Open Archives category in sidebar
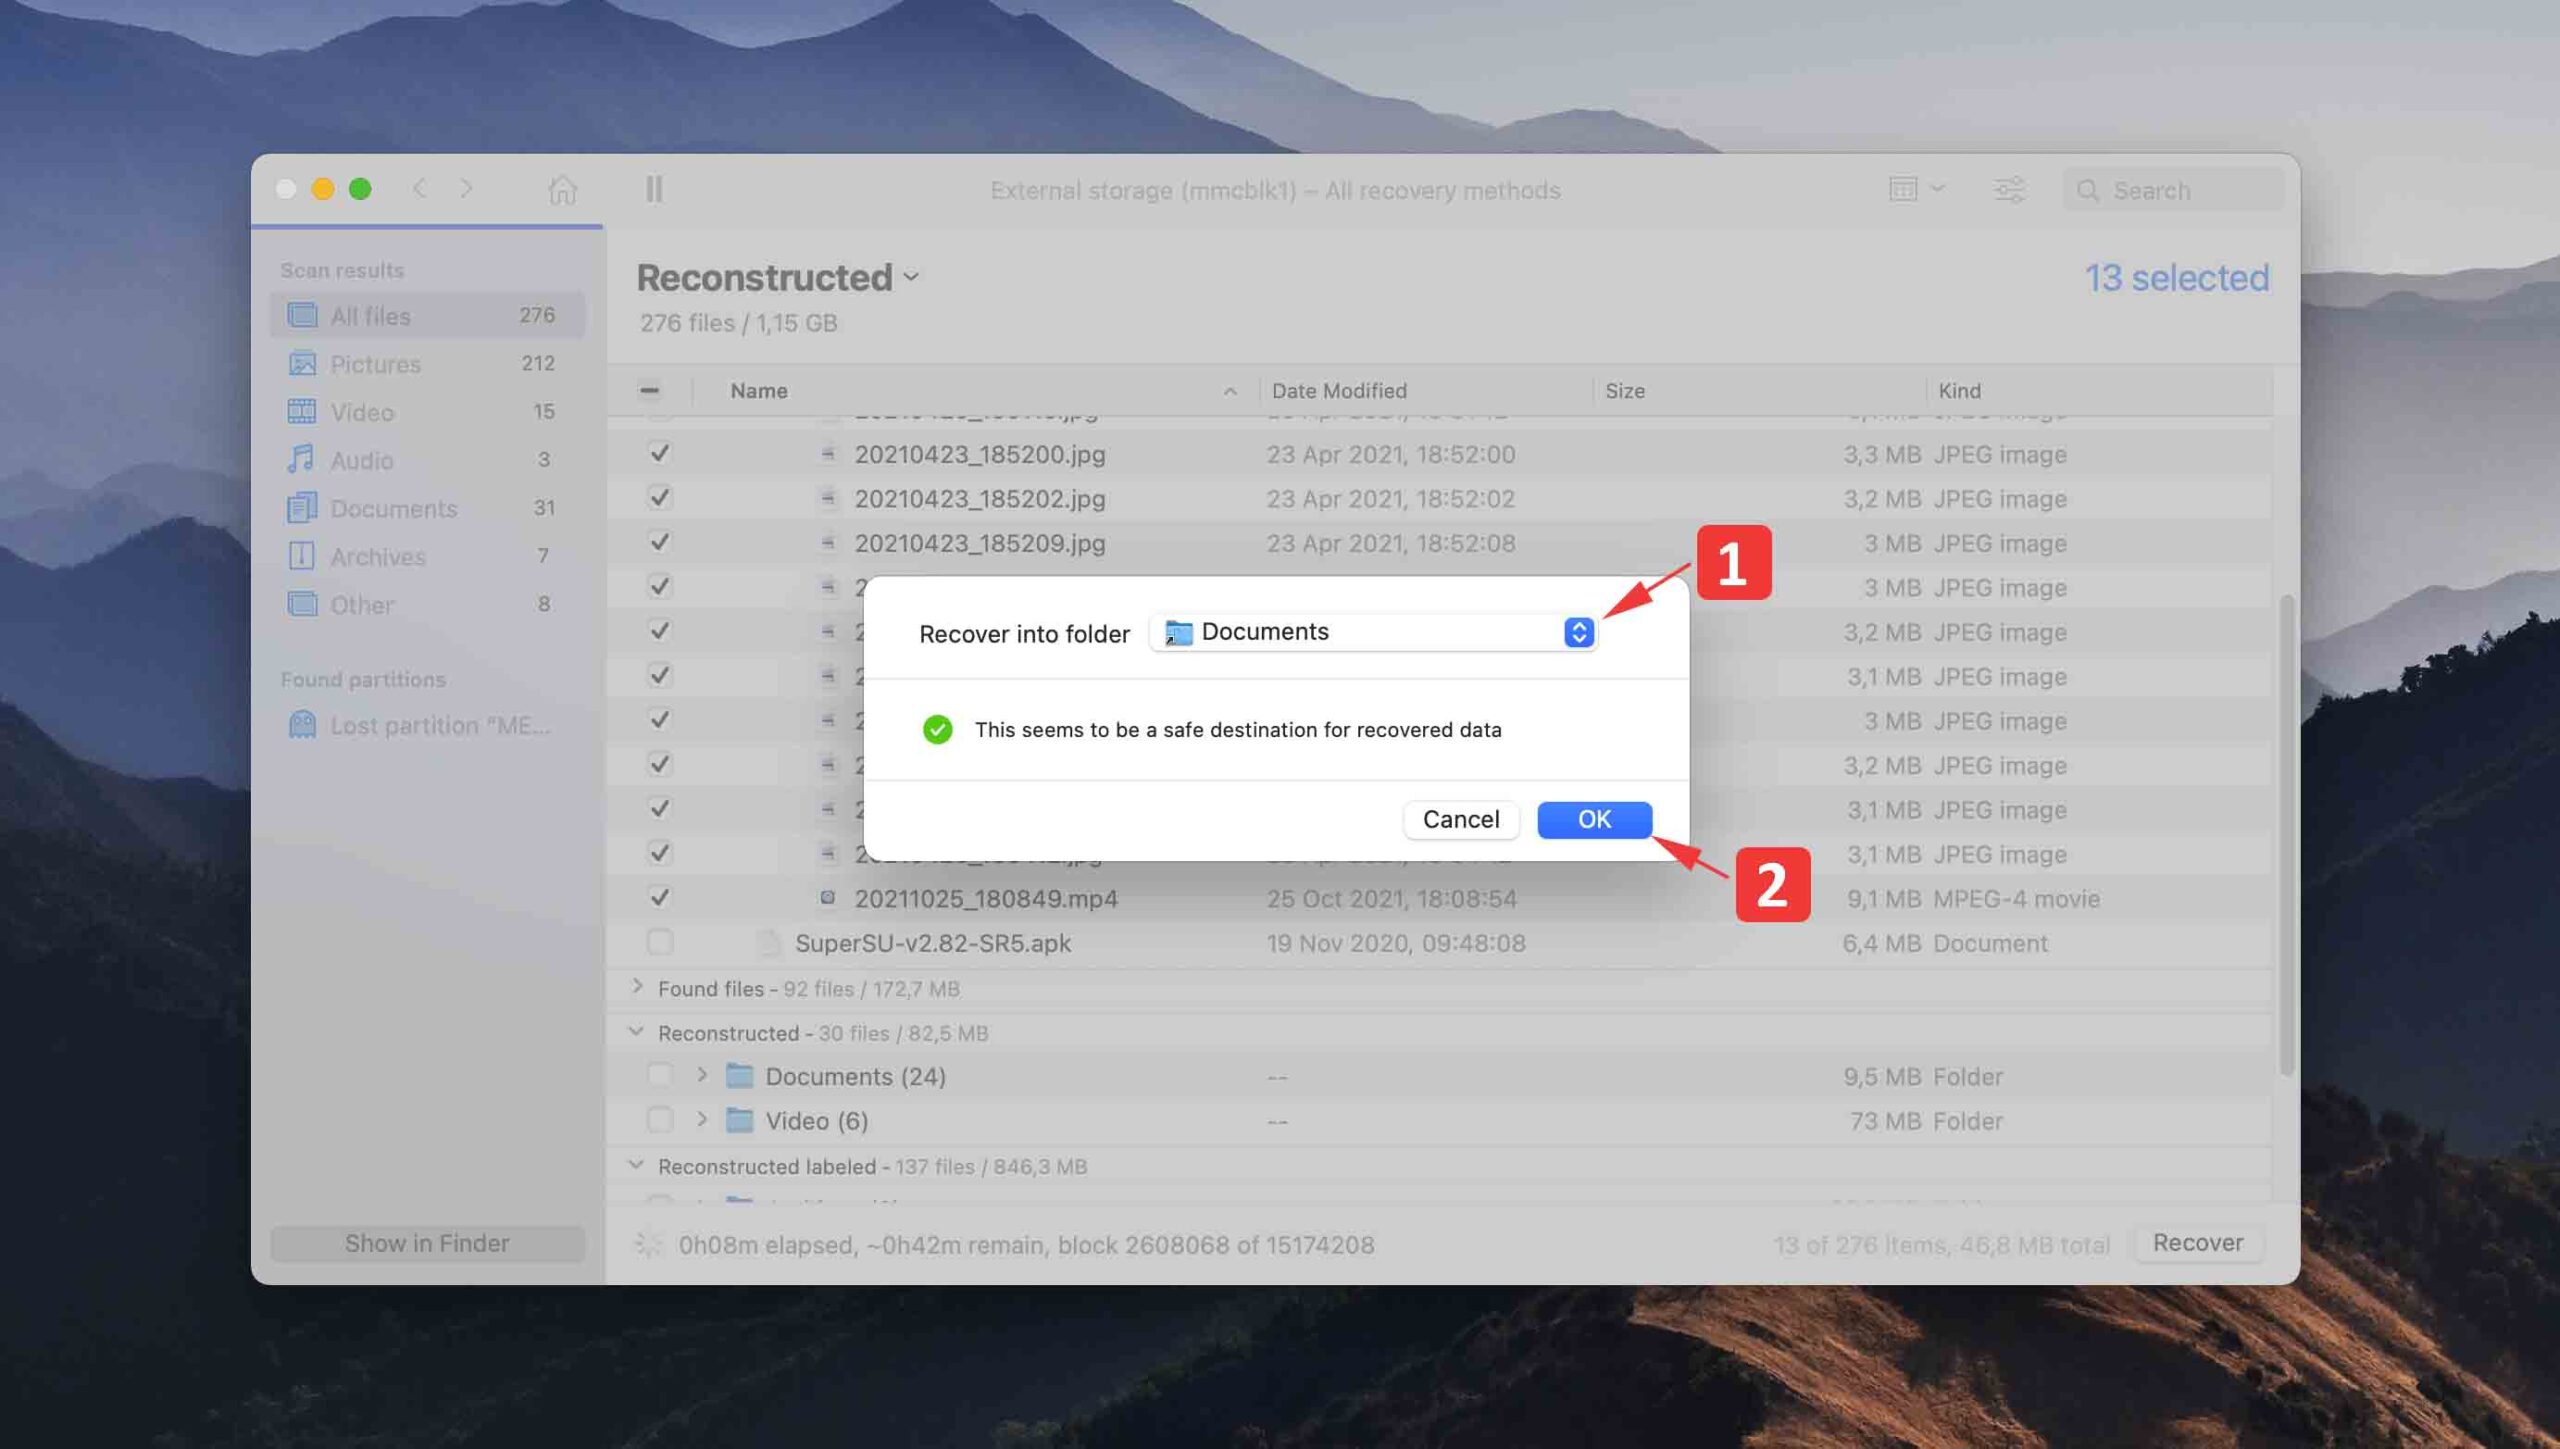This screenshot has width=2560, height=1449. tap(377, 556)
